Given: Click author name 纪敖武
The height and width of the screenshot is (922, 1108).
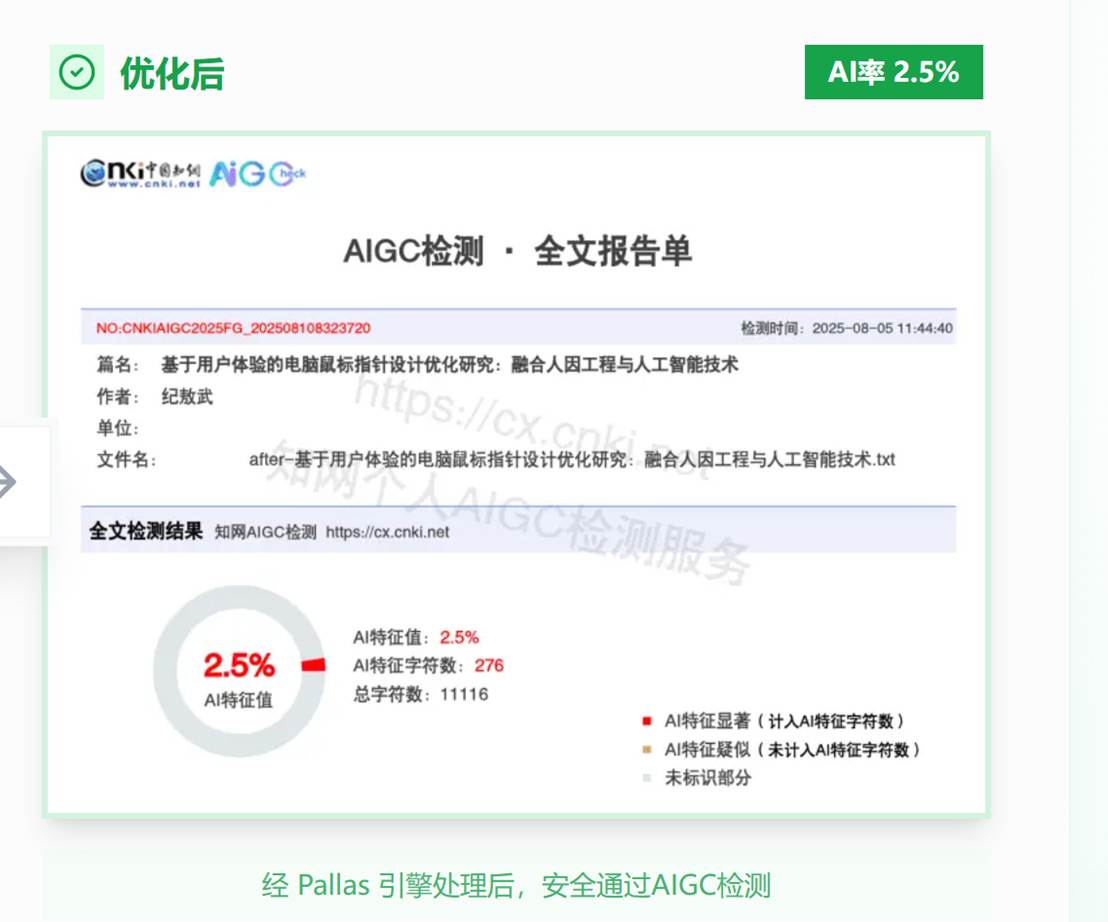Looking at the screenshot, I should [187, 396].
